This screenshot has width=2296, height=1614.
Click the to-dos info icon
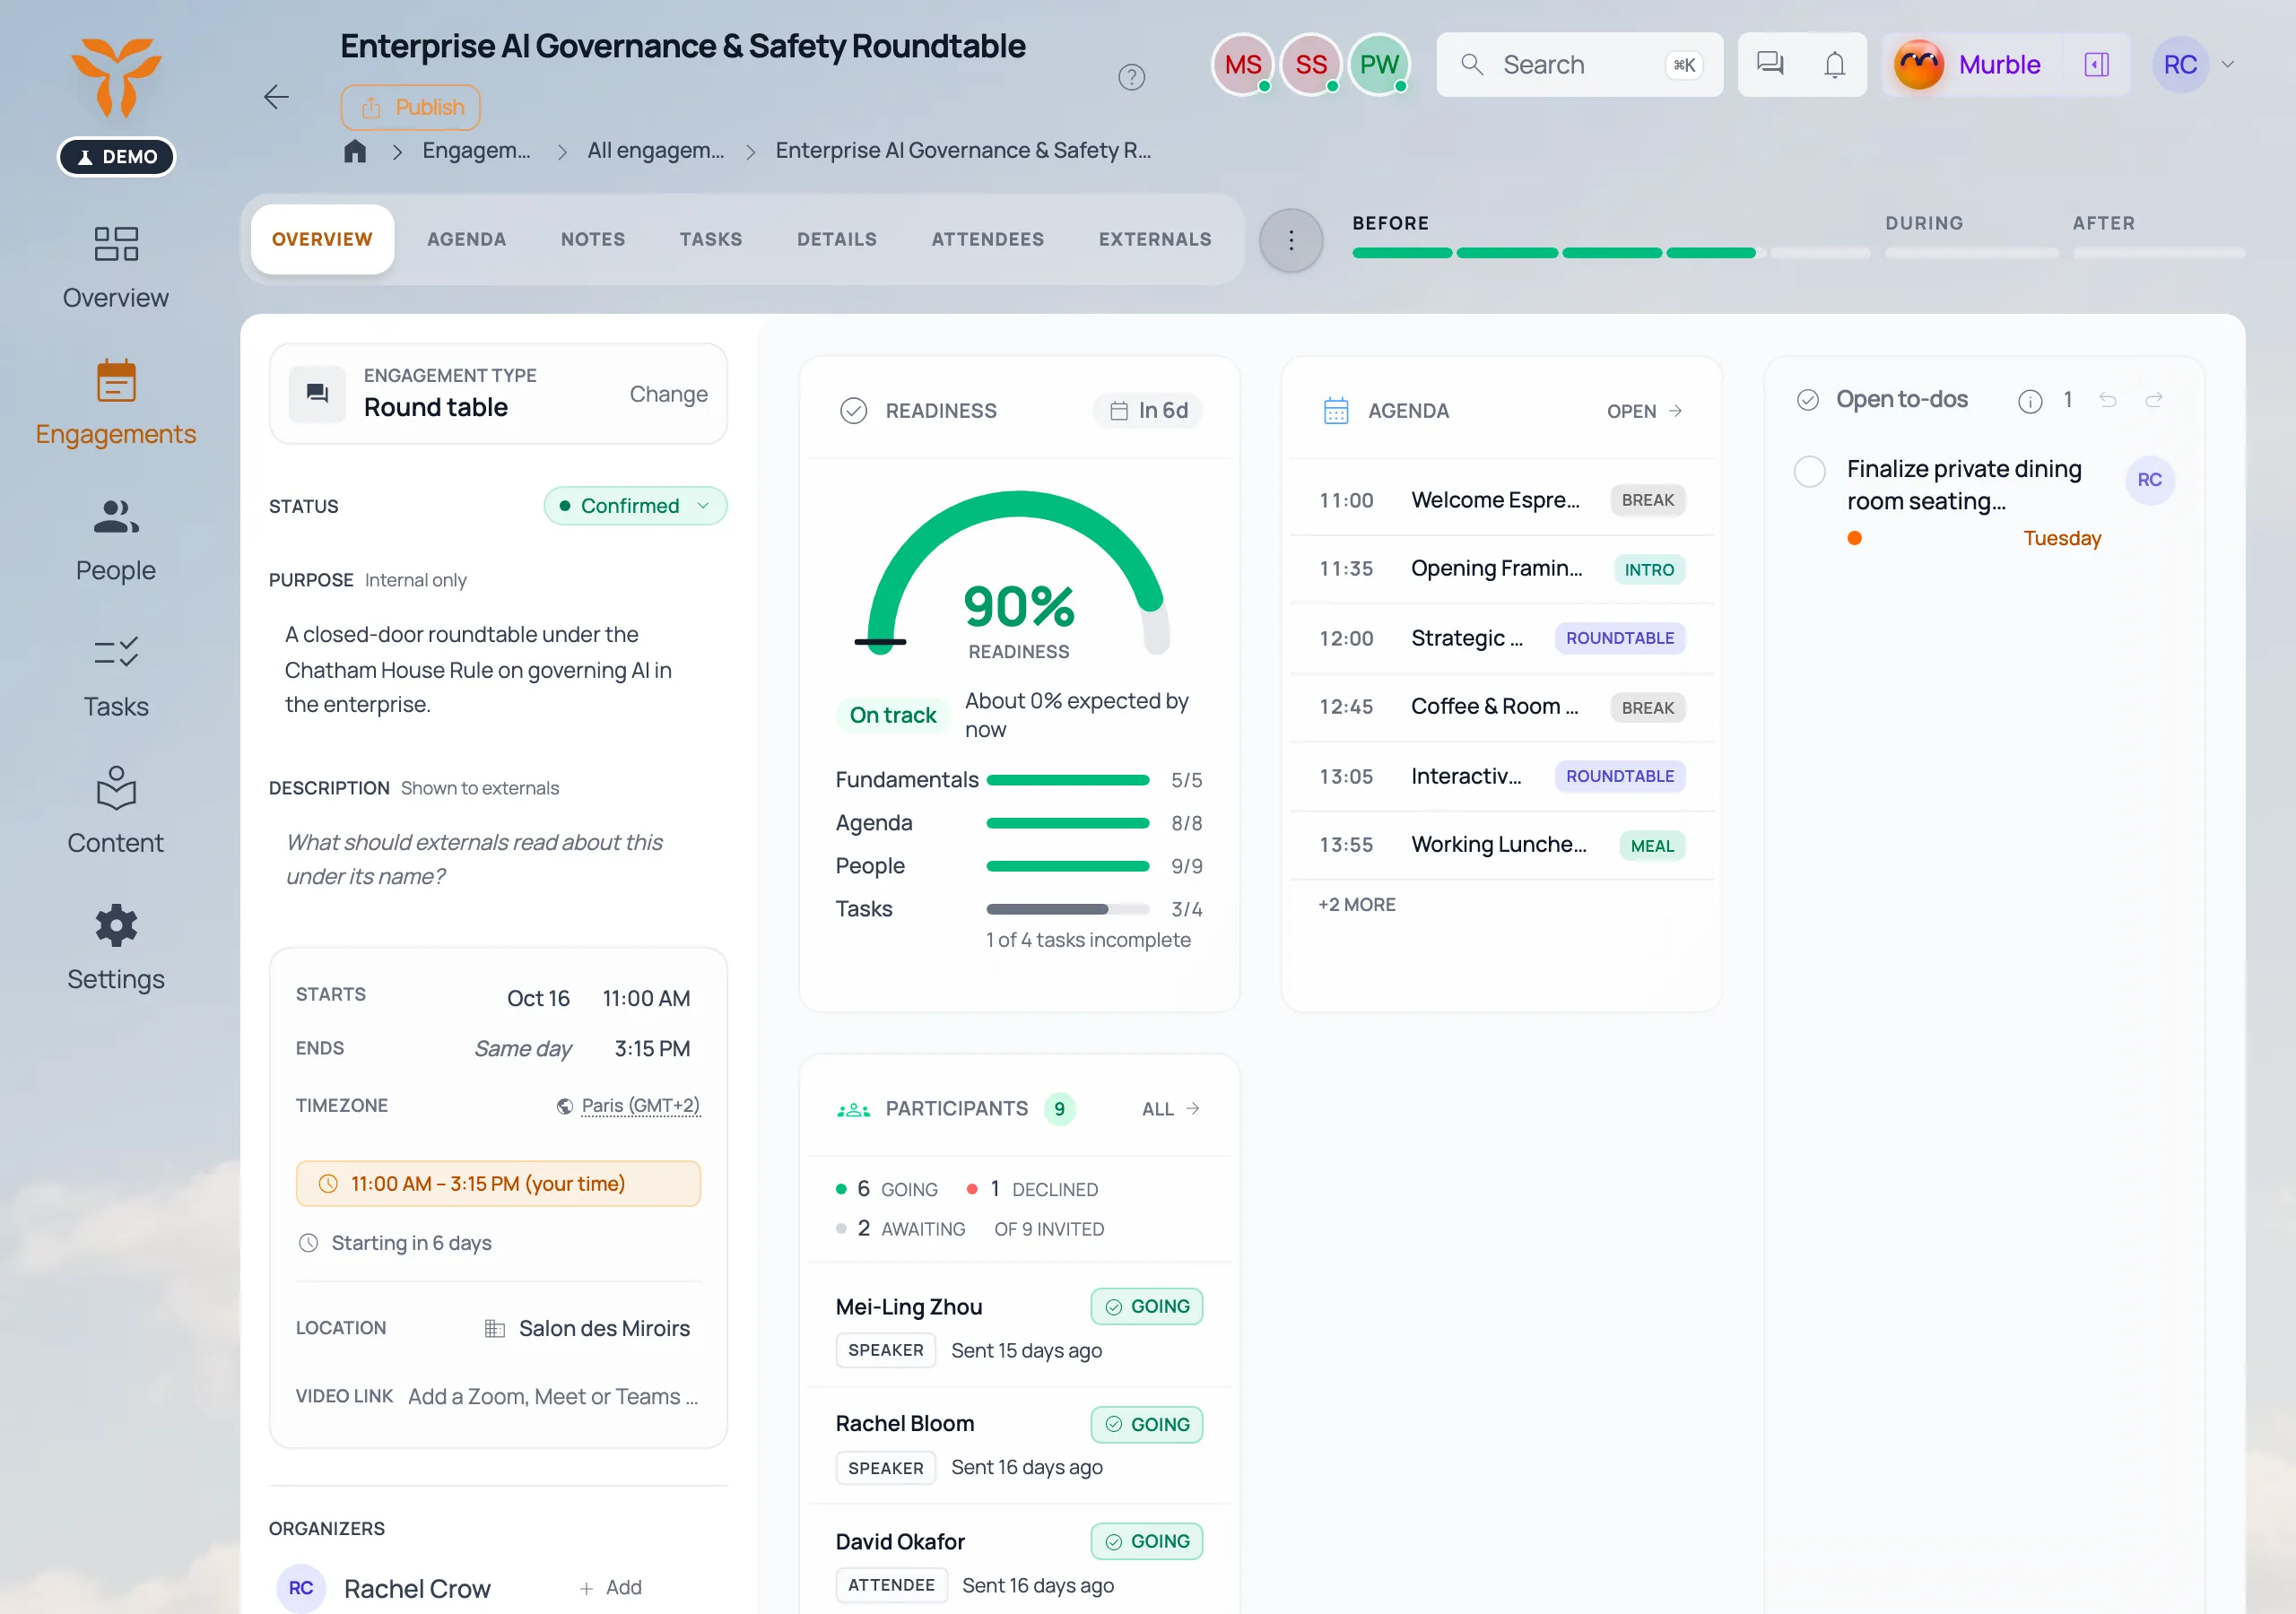pyautogui.click(x=2029, y=401)
